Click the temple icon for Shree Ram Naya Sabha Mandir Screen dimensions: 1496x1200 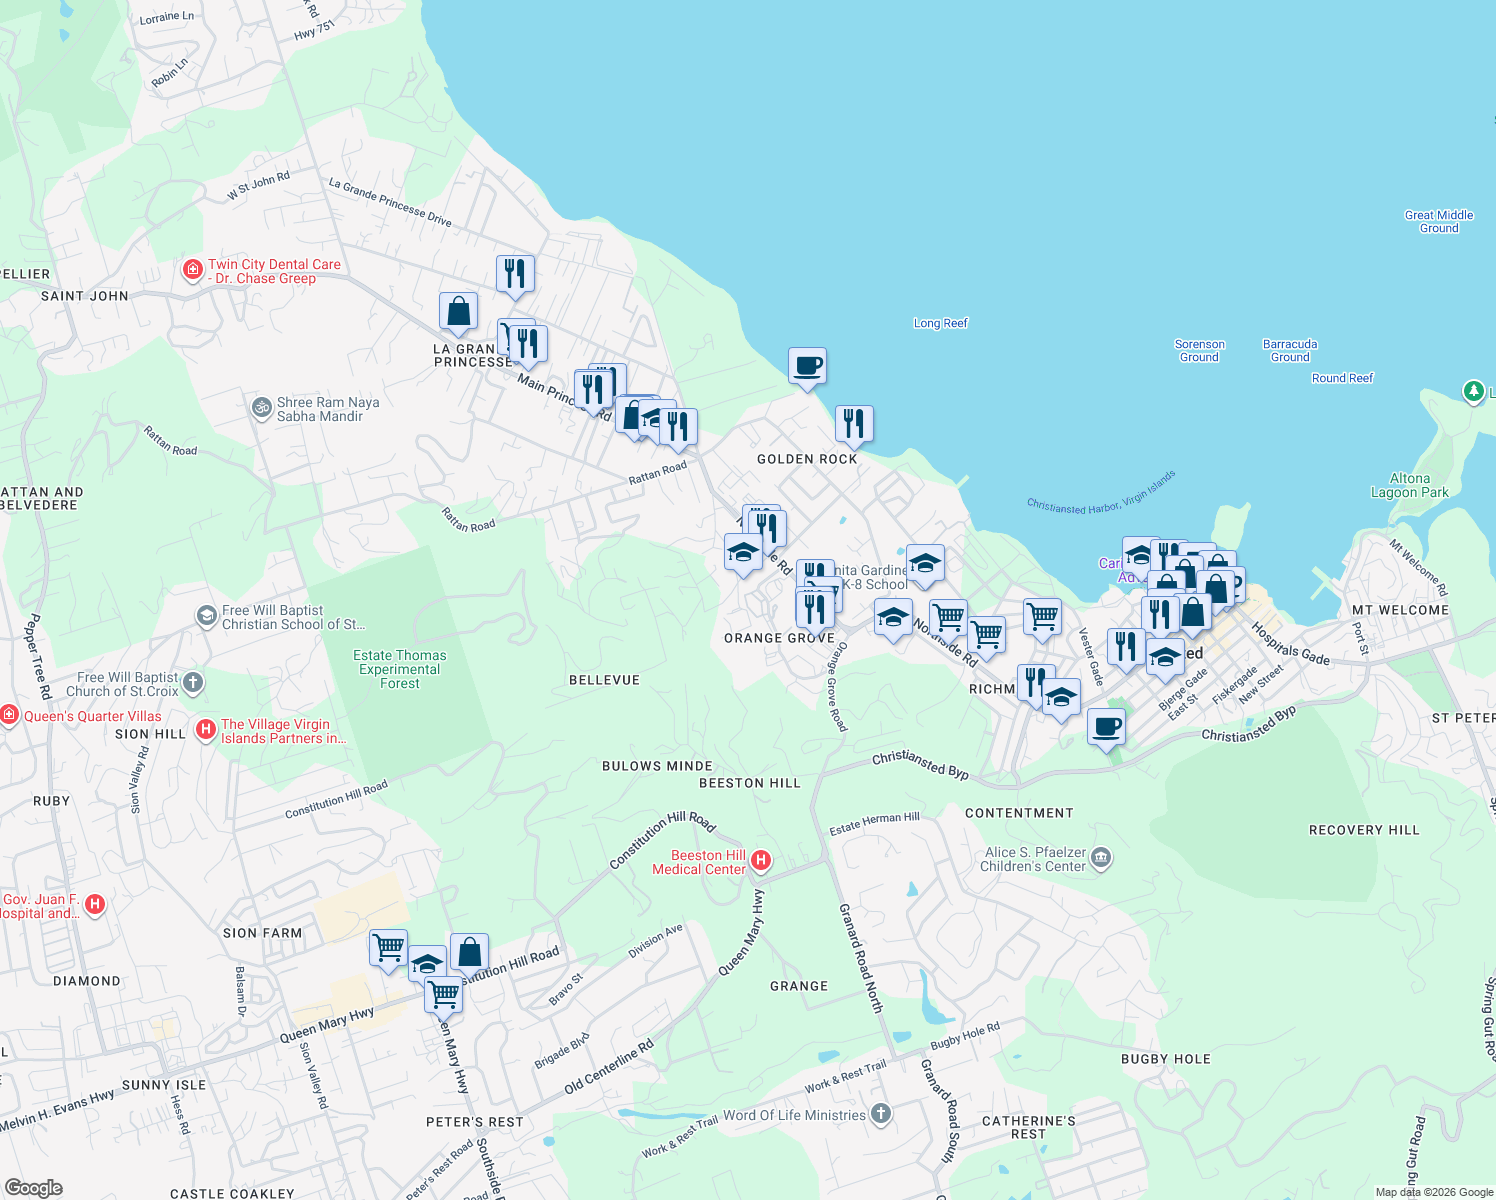tap(260, 407)
